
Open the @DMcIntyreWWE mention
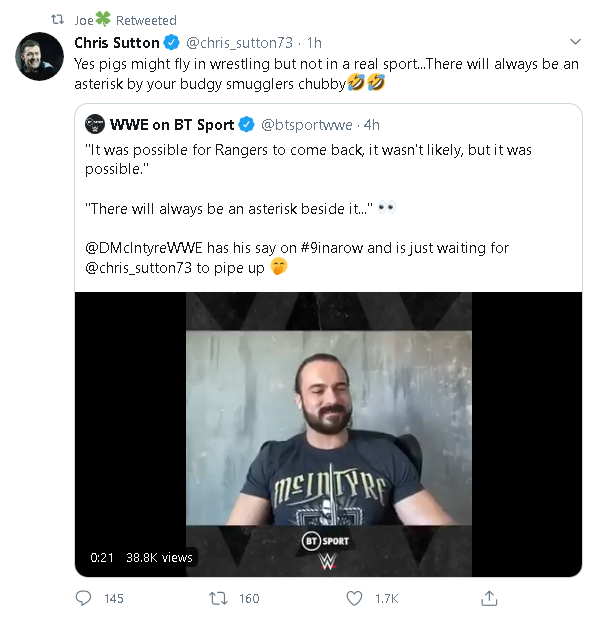[x=144, y=248]
